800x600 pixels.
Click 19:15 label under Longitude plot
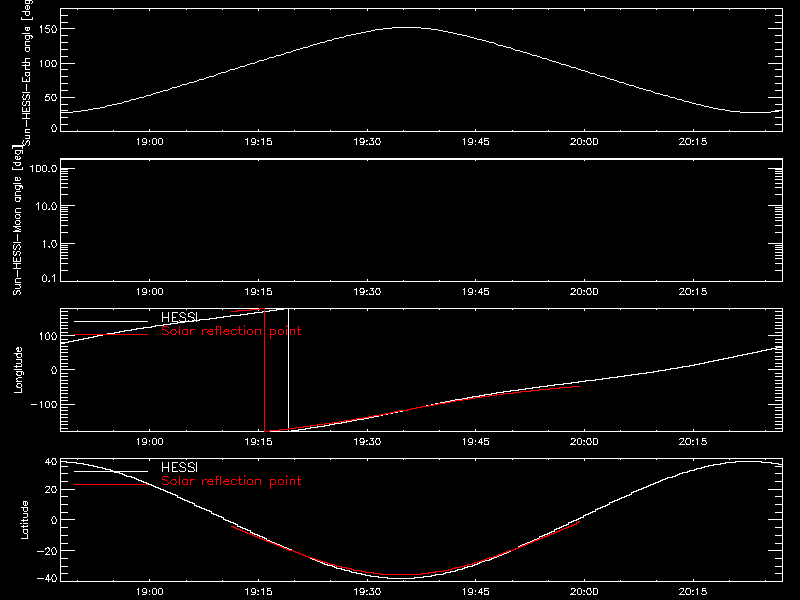pos(258,442)
